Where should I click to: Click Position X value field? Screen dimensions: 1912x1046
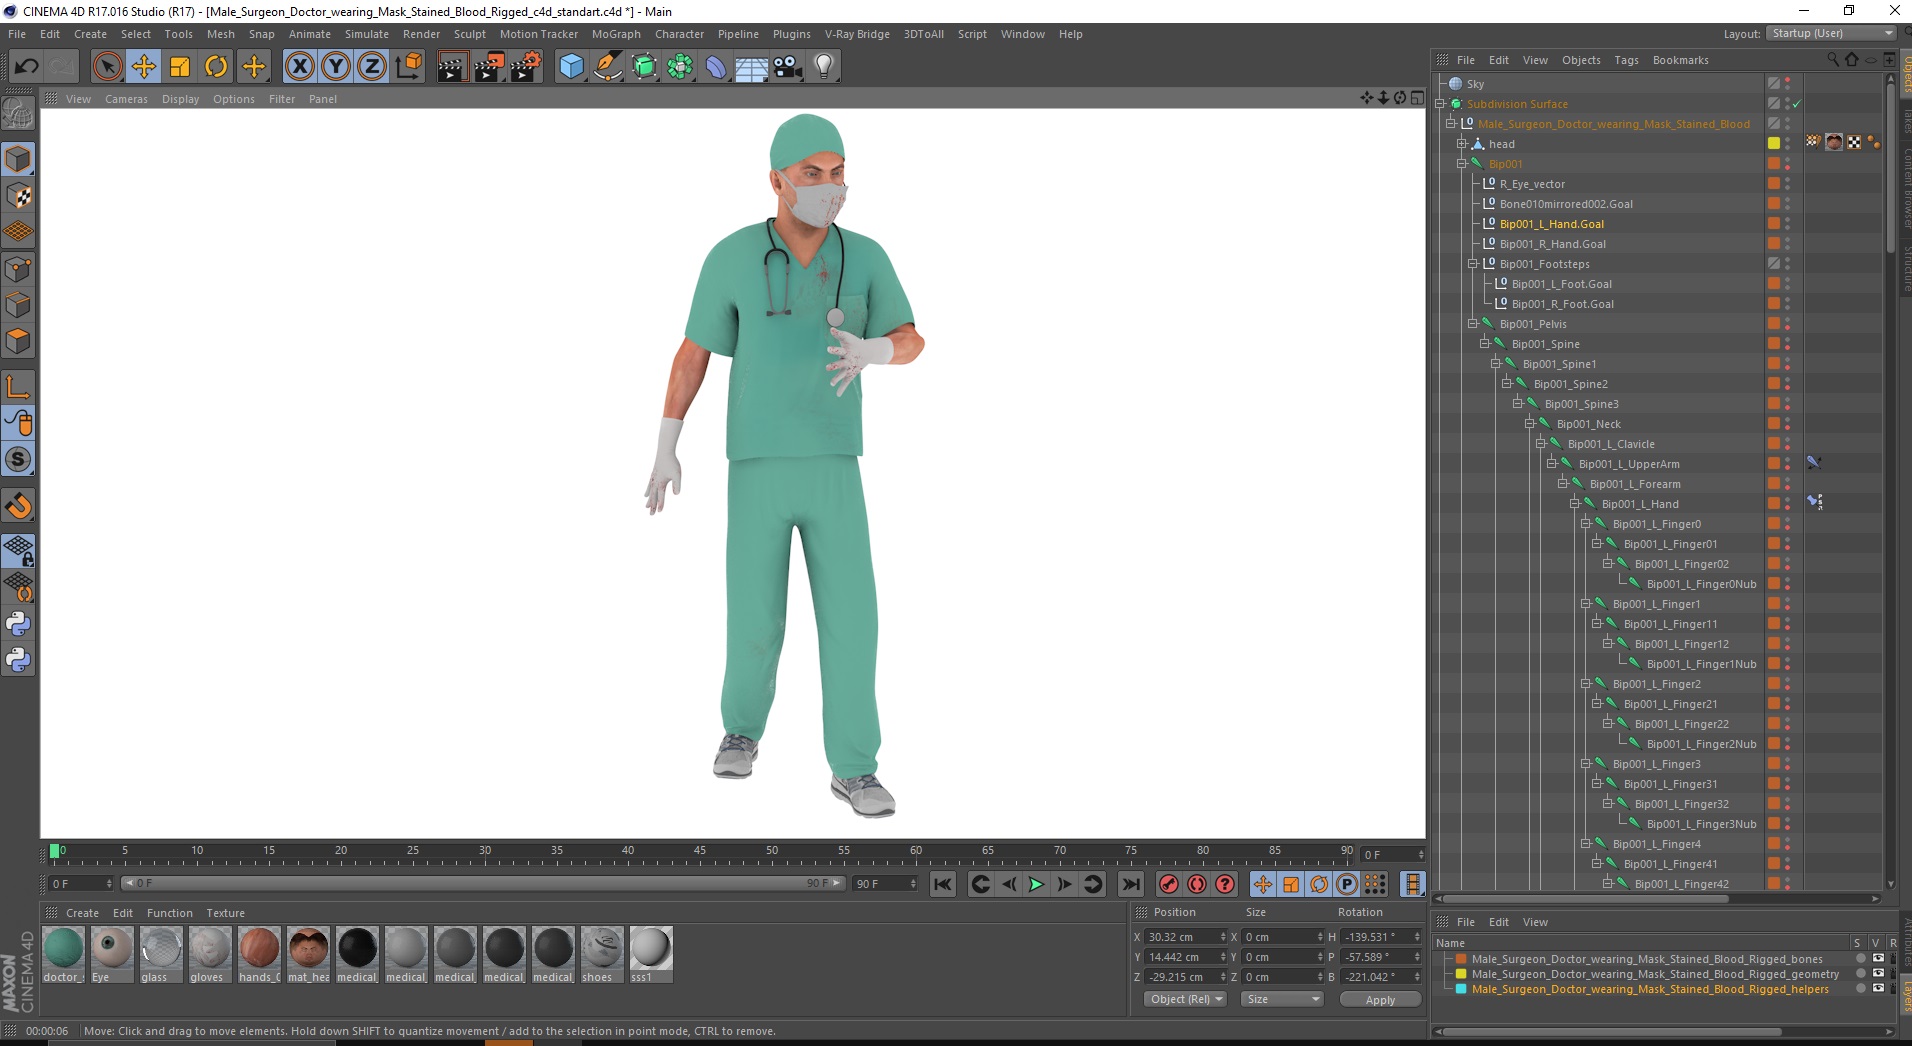pos(1185,937)
